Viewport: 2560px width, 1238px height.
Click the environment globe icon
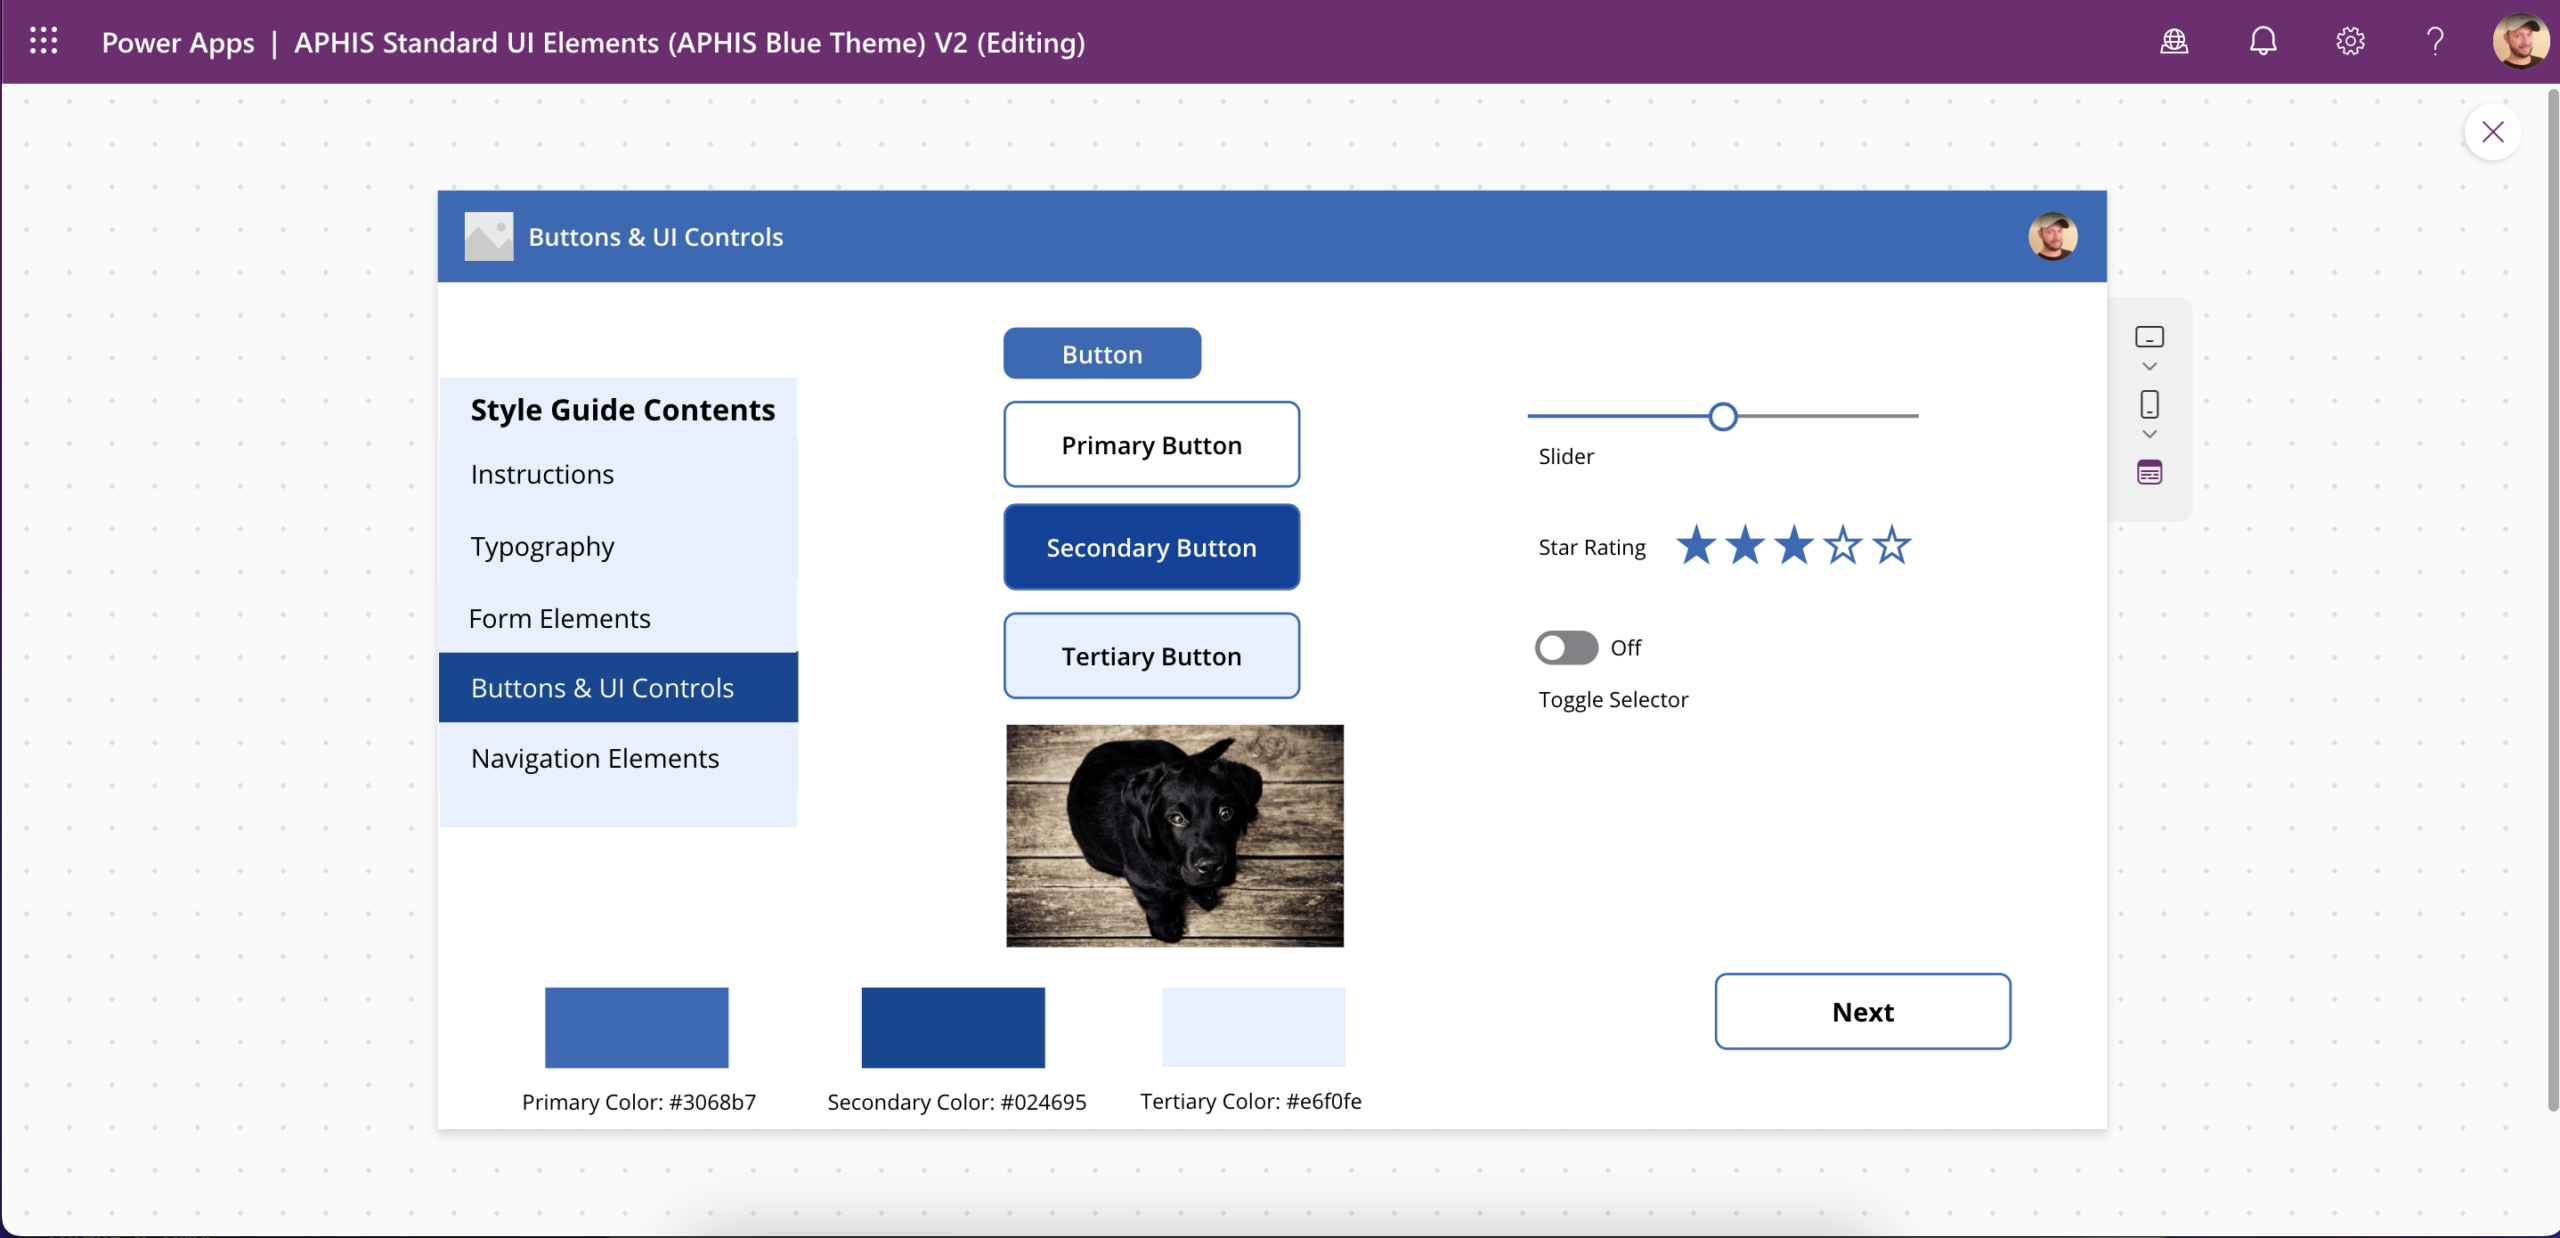2174,41
